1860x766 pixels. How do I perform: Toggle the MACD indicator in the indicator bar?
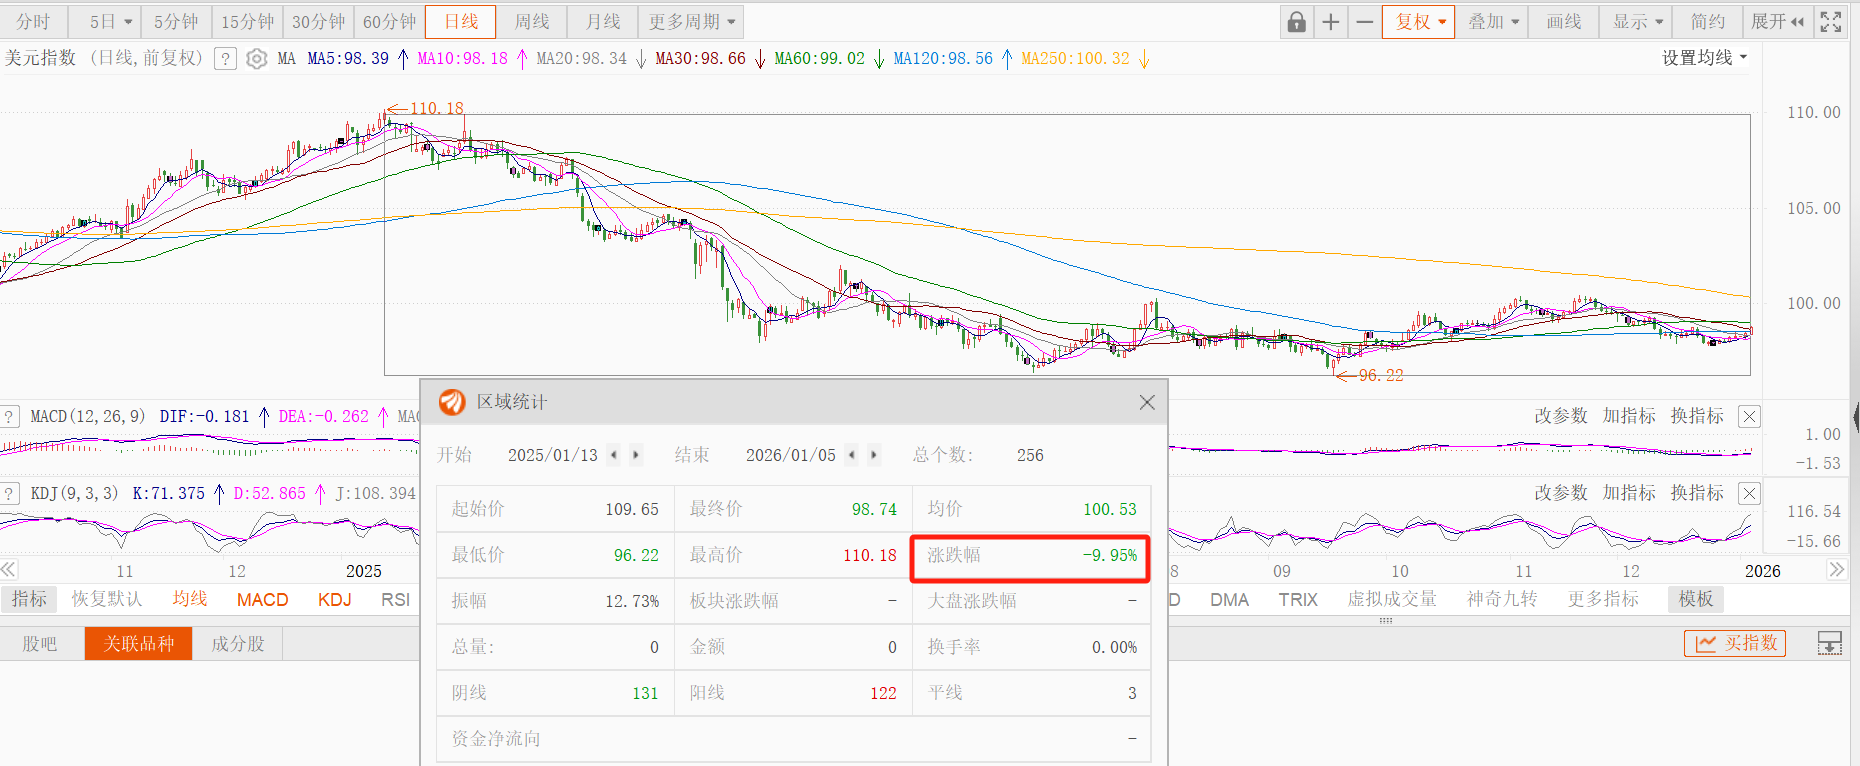tap(262, 599)
